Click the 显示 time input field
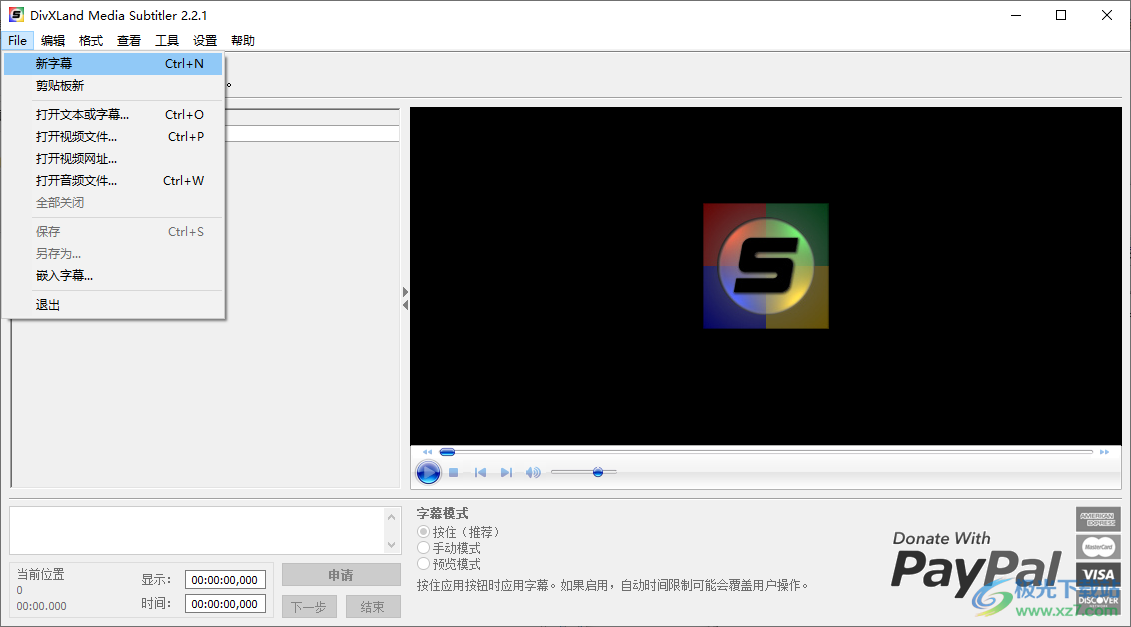Image resolution: width=1131 pixels, height=627 pixels. (x=225, y=580)
